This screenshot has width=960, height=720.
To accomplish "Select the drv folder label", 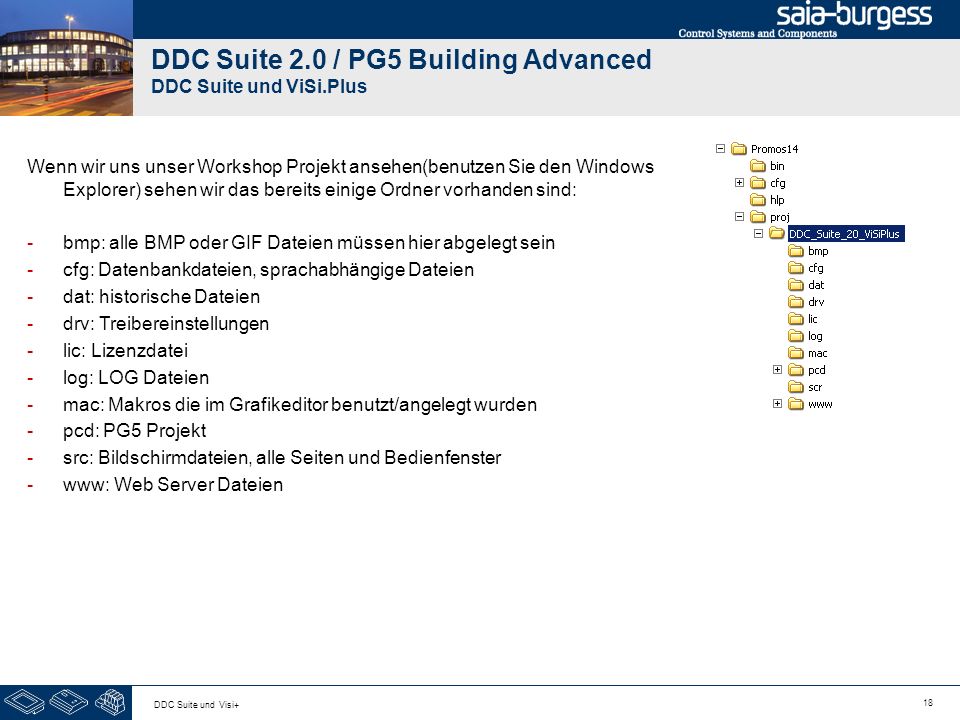I will click(x=816, y=302).
